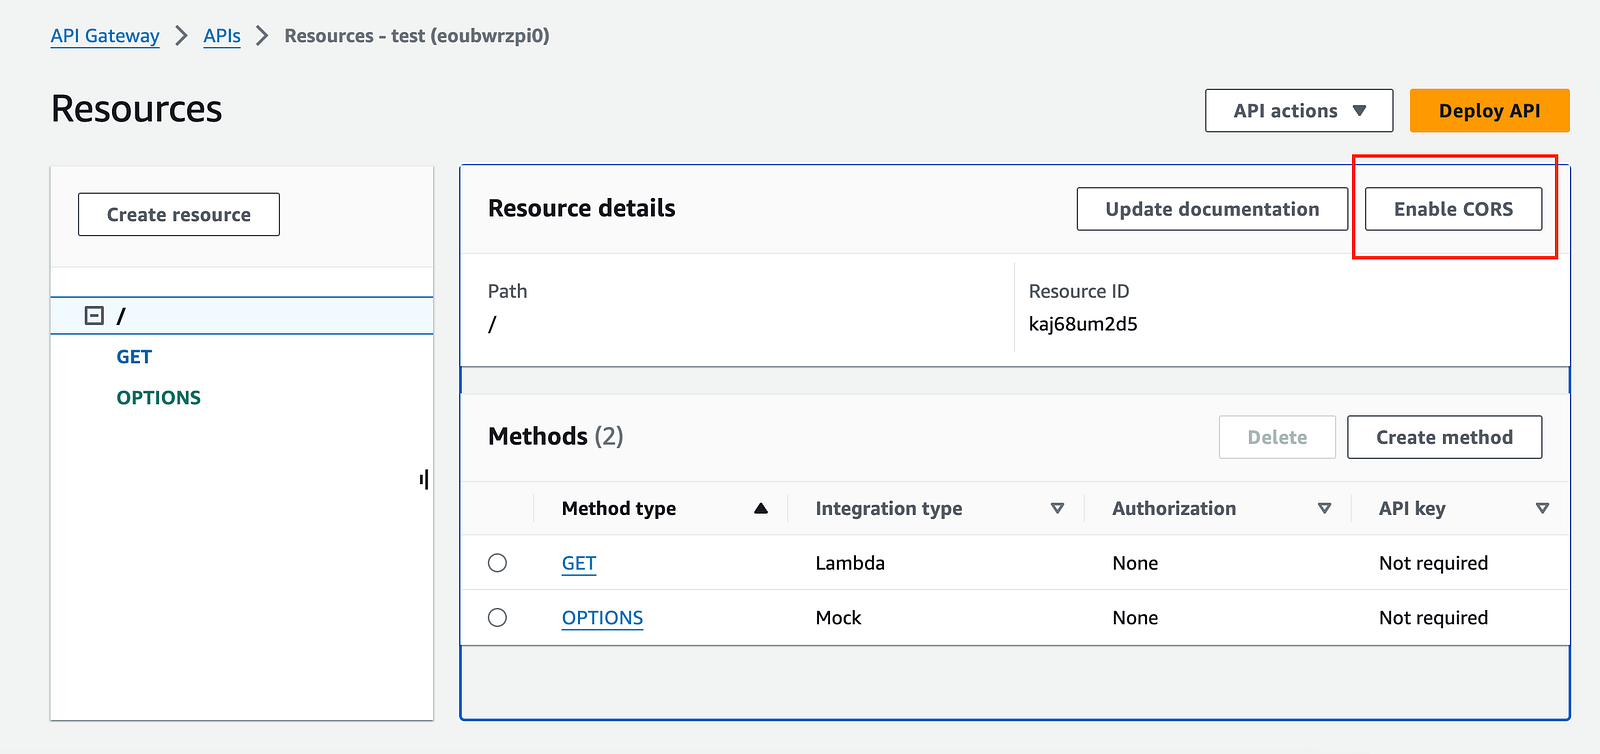Open the OPTIONS method link in table
This screenshot has height=754, width=1600.
tap(602, 618)
